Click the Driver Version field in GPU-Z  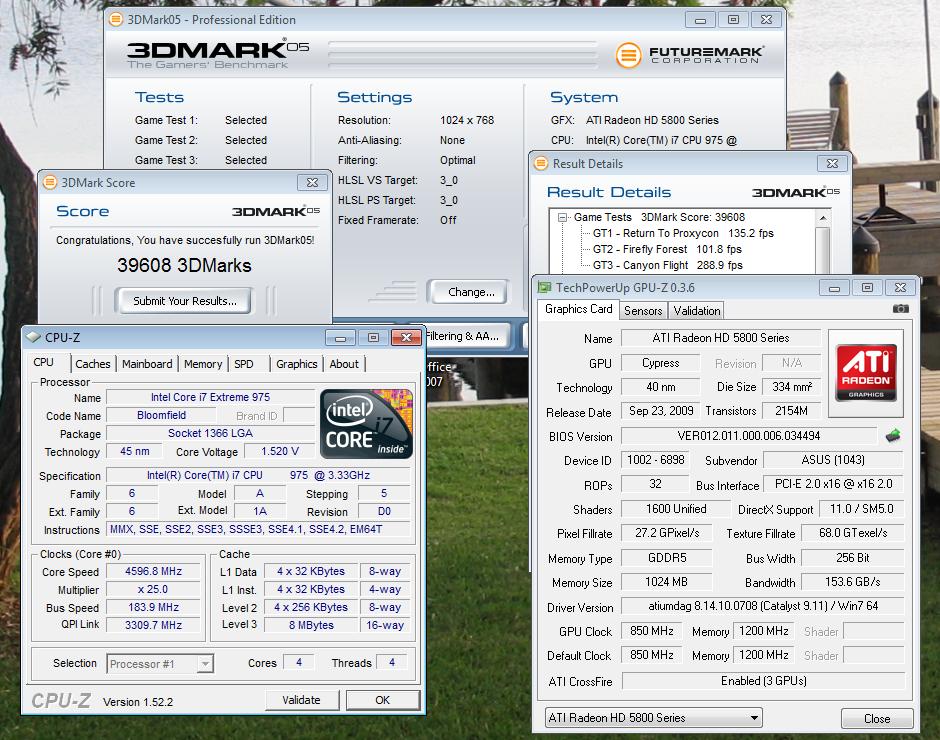tap(763, 606)
